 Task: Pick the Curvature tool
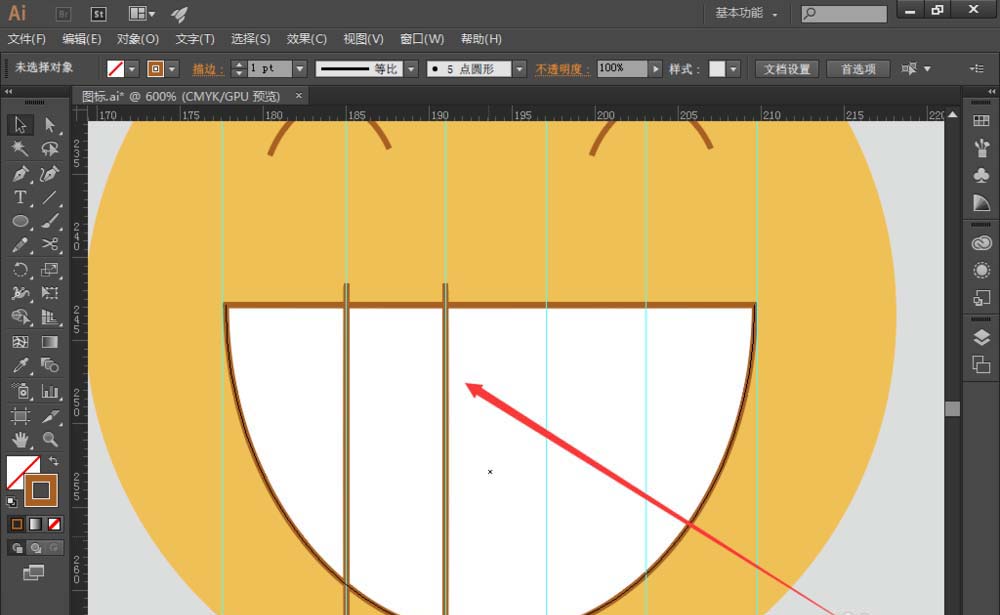coord(50,174)
